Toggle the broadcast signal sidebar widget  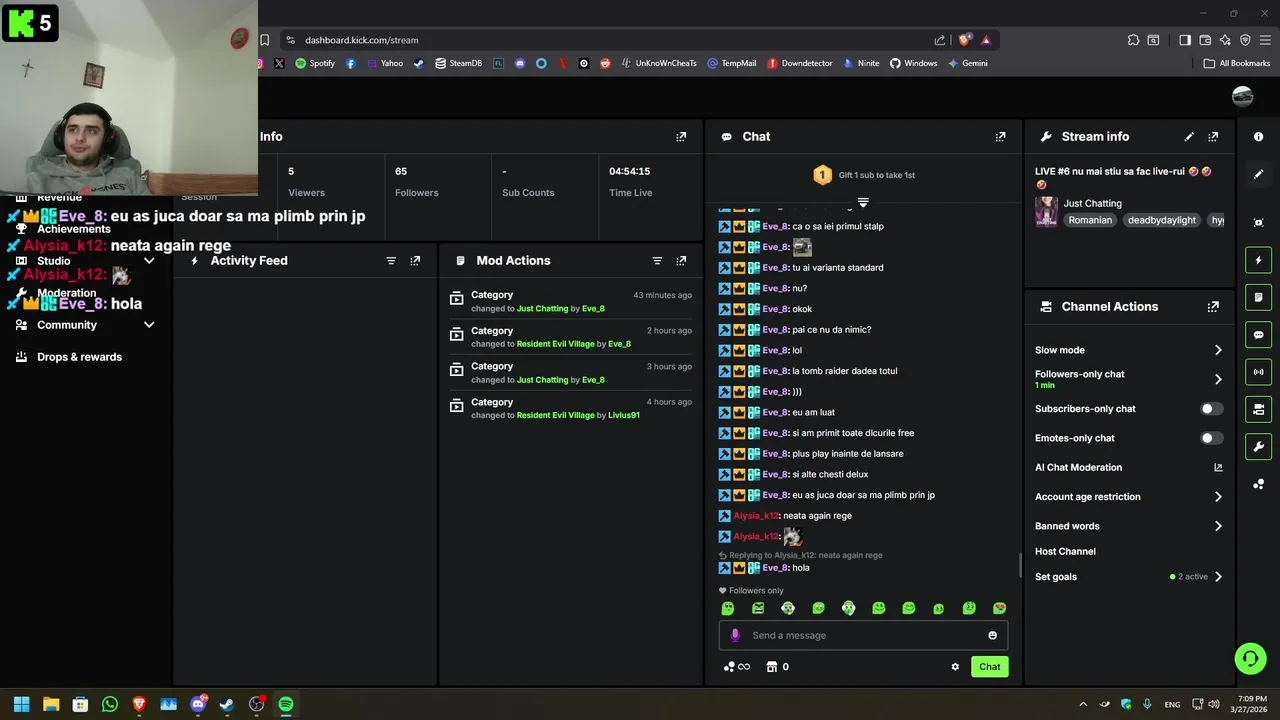tap(1258, 372)
